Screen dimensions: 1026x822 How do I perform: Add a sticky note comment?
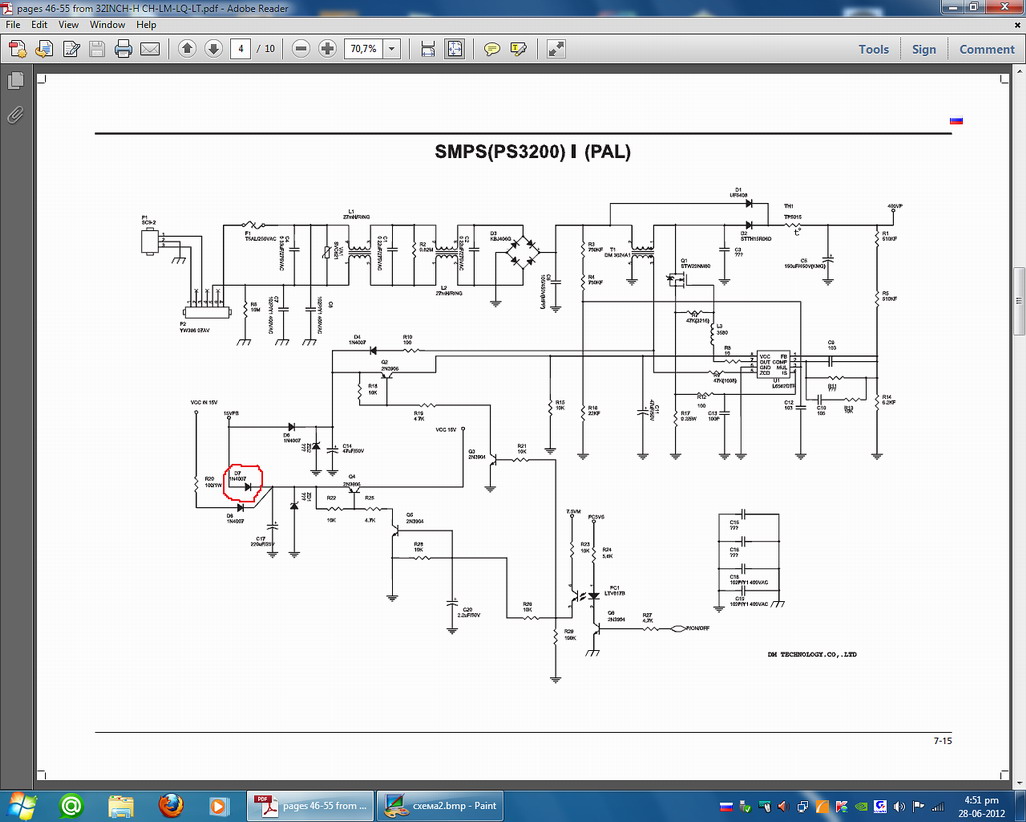(491, 49)
